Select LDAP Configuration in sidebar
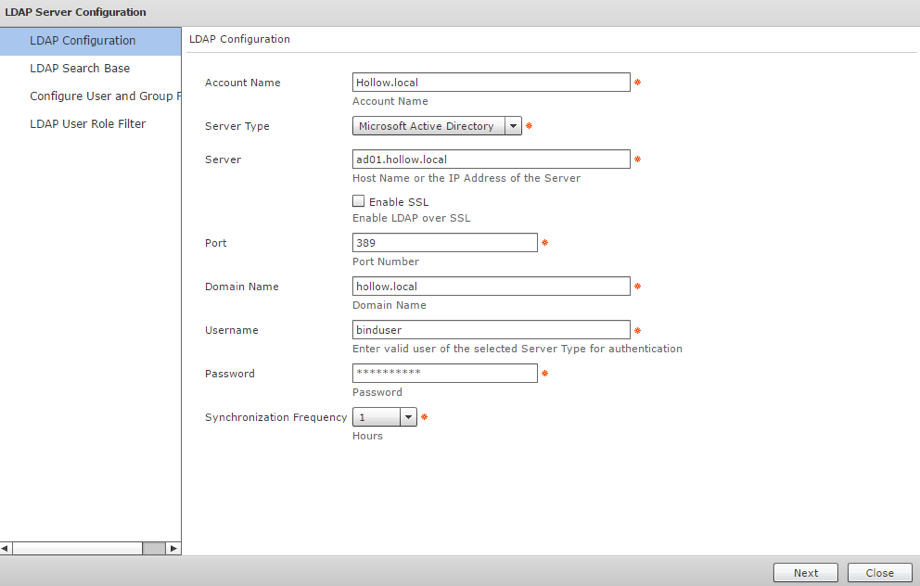 click(83, 41)
